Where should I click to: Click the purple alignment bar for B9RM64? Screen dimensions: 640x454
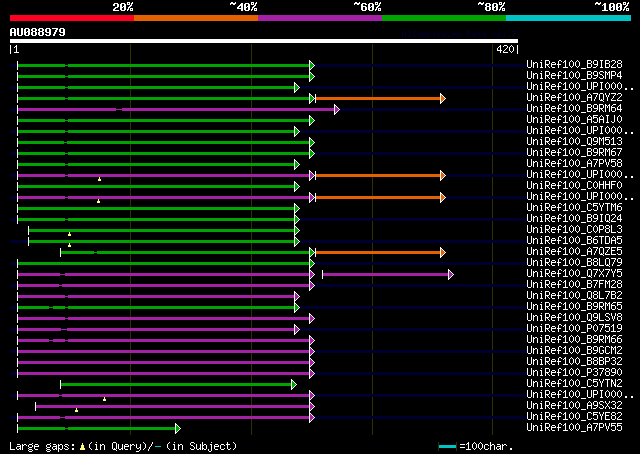tap(176, 109)
